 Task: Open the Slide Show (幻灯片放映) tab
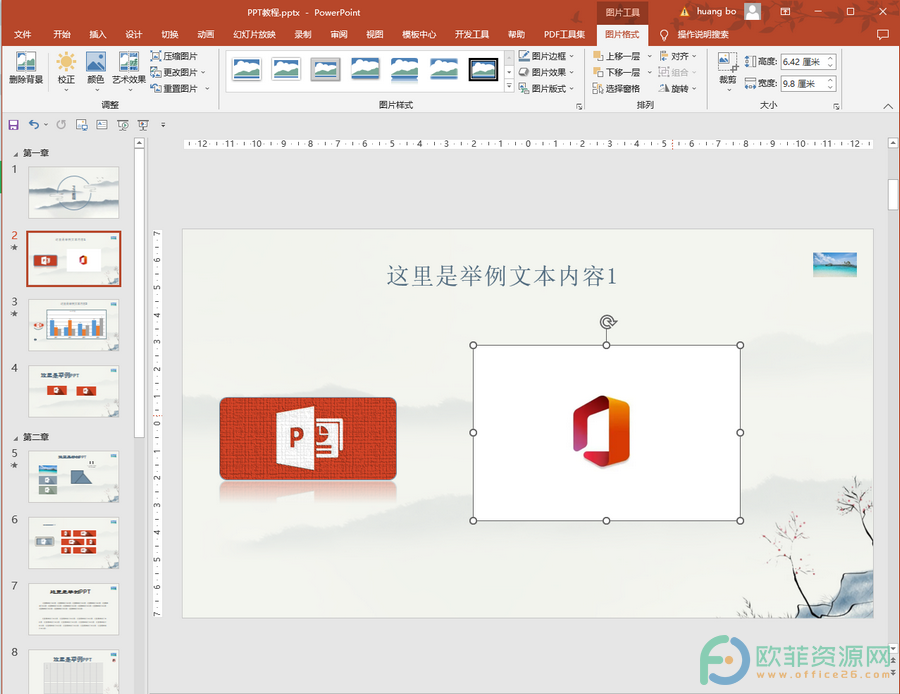[254, 34]
